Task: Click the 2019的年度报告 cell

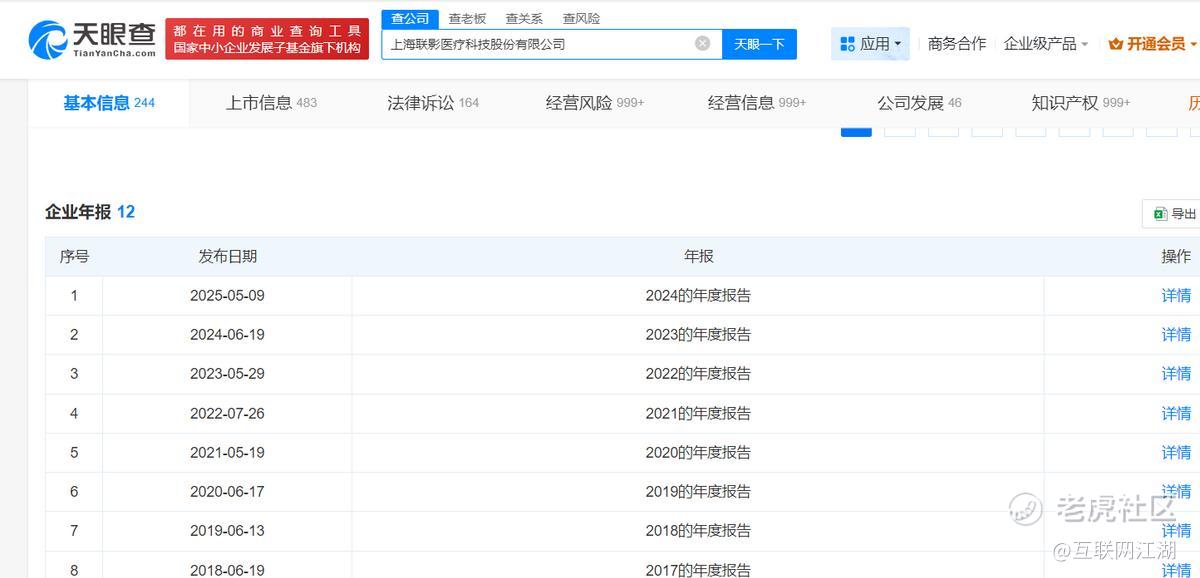Action: point(698,491)
